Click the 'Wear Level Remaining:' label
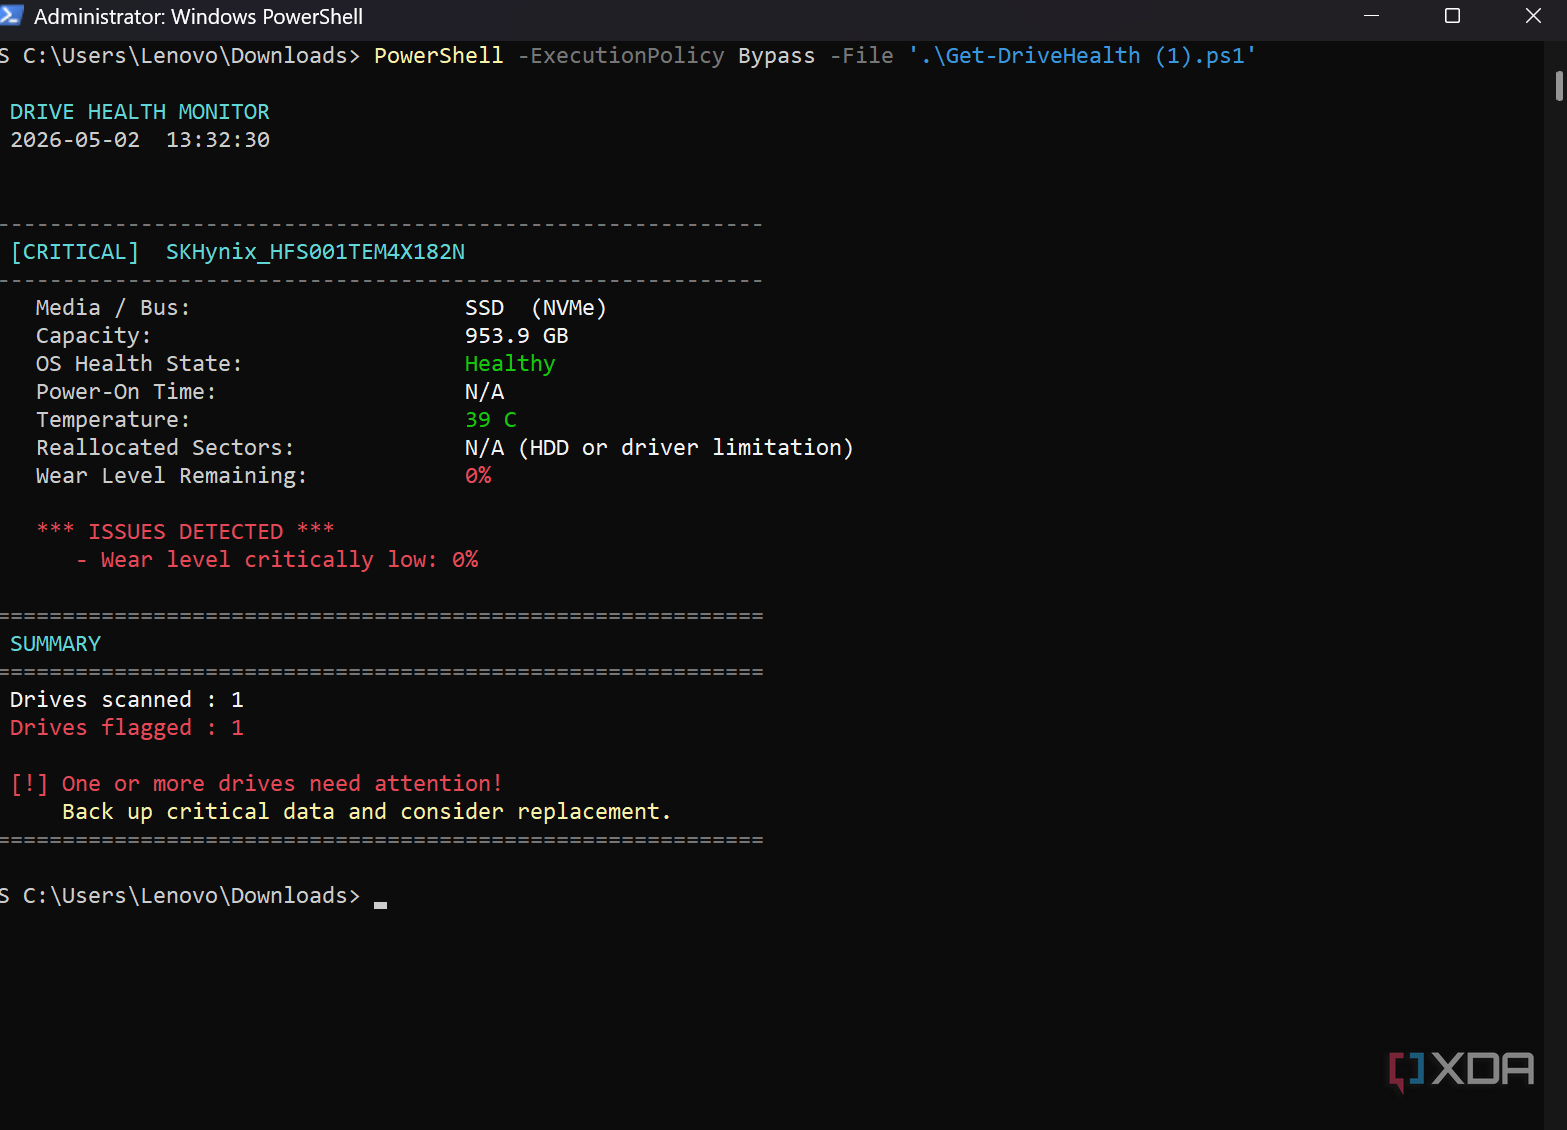 (171, 476)
